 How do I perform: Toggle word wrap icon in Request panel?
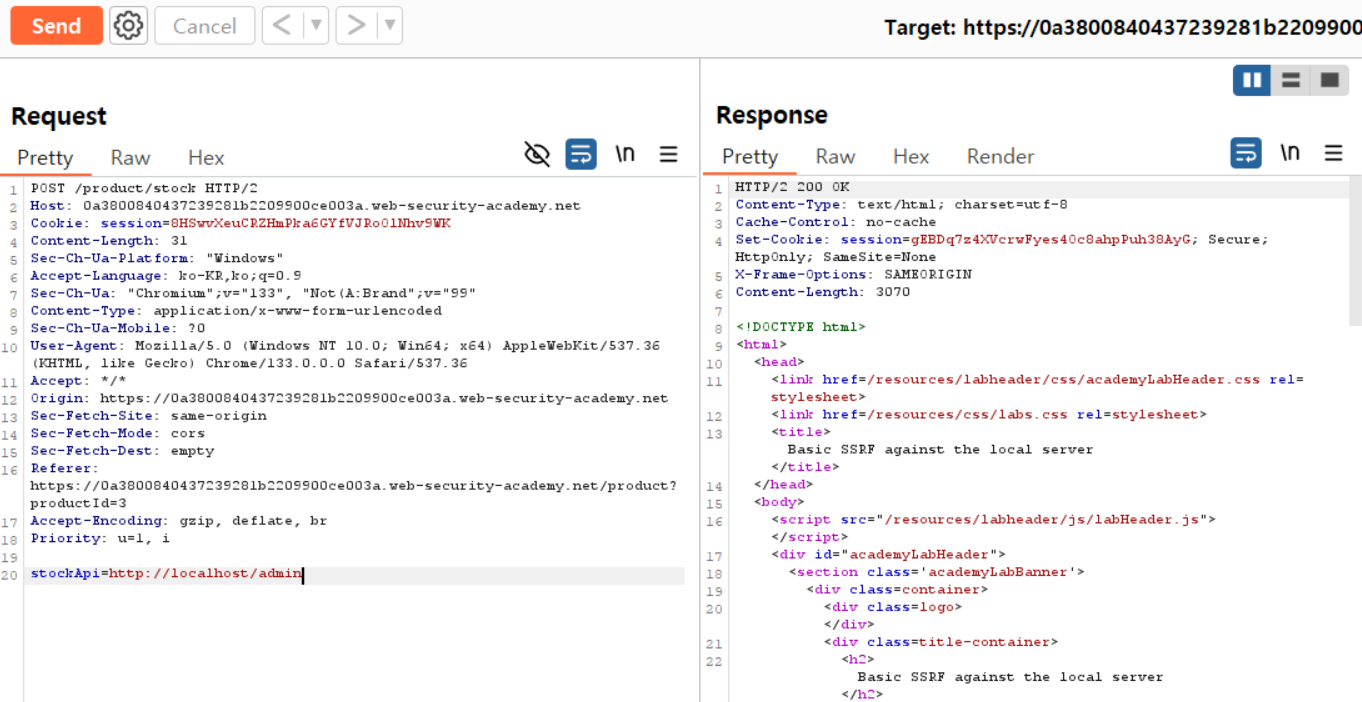[581, 154]
